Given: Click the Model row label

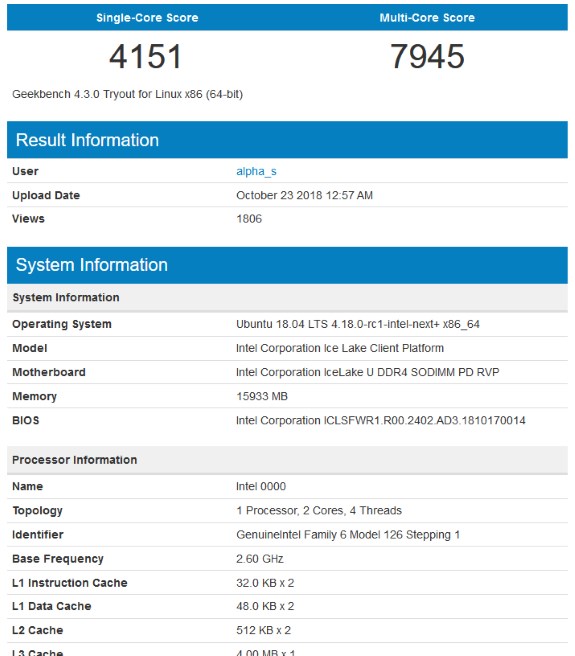Looking at the screenshot, I should tap(30, 348).
